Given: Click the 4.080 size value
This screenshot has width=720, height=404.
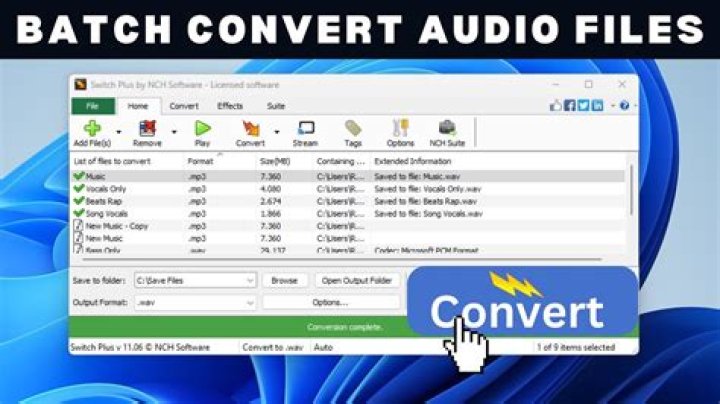Looking at the screenshot, I should pyautogui.click(x=270, y=189).
